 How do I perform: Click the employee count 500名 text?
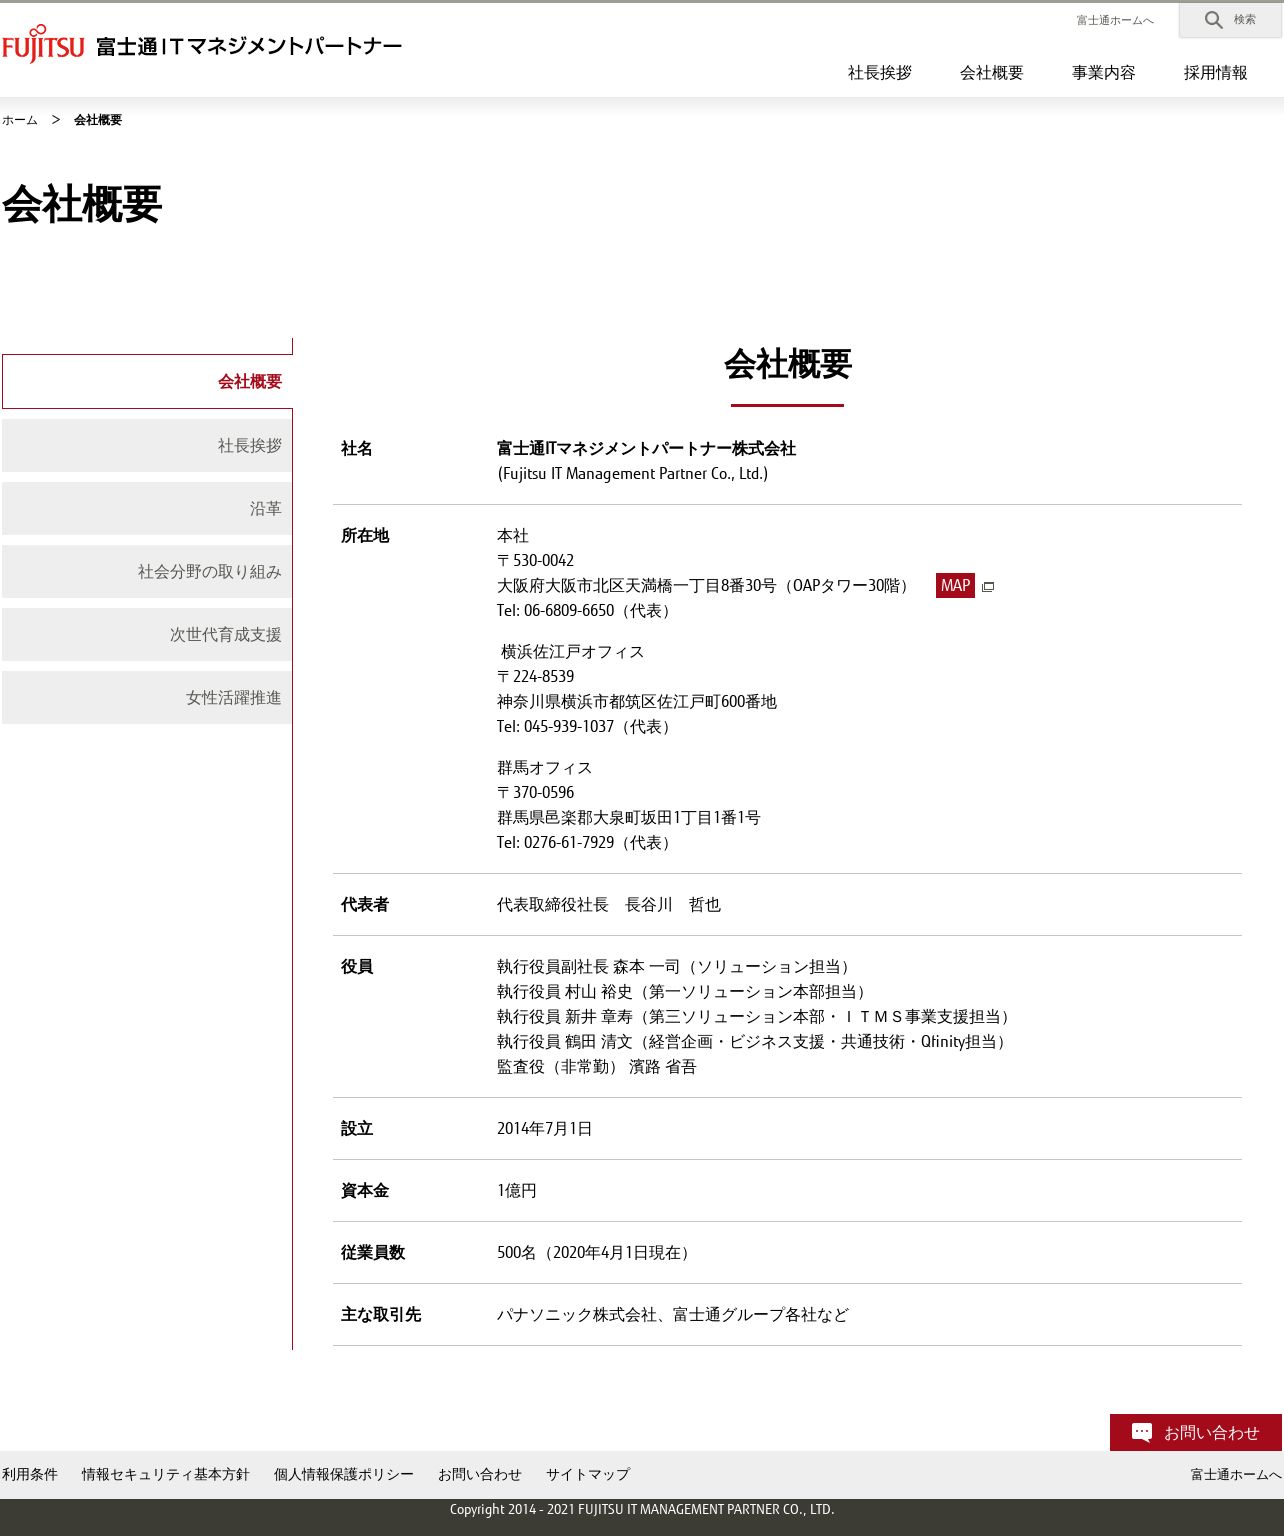coord(596,1253)
